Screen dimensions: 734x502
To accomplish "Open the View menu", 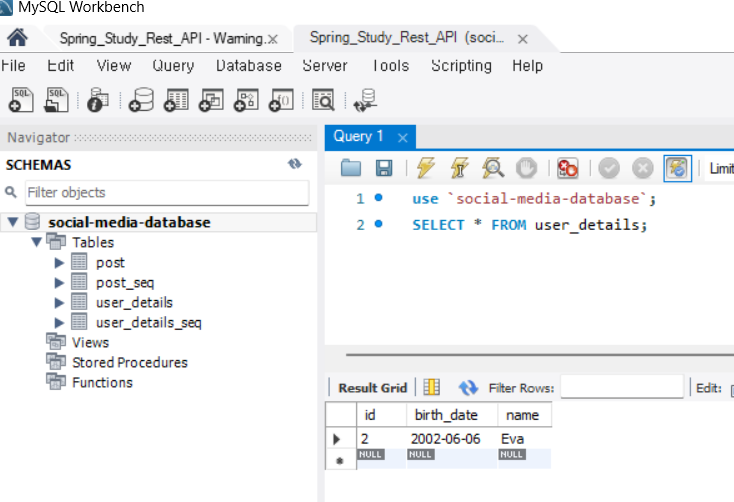I will [114, 66].
